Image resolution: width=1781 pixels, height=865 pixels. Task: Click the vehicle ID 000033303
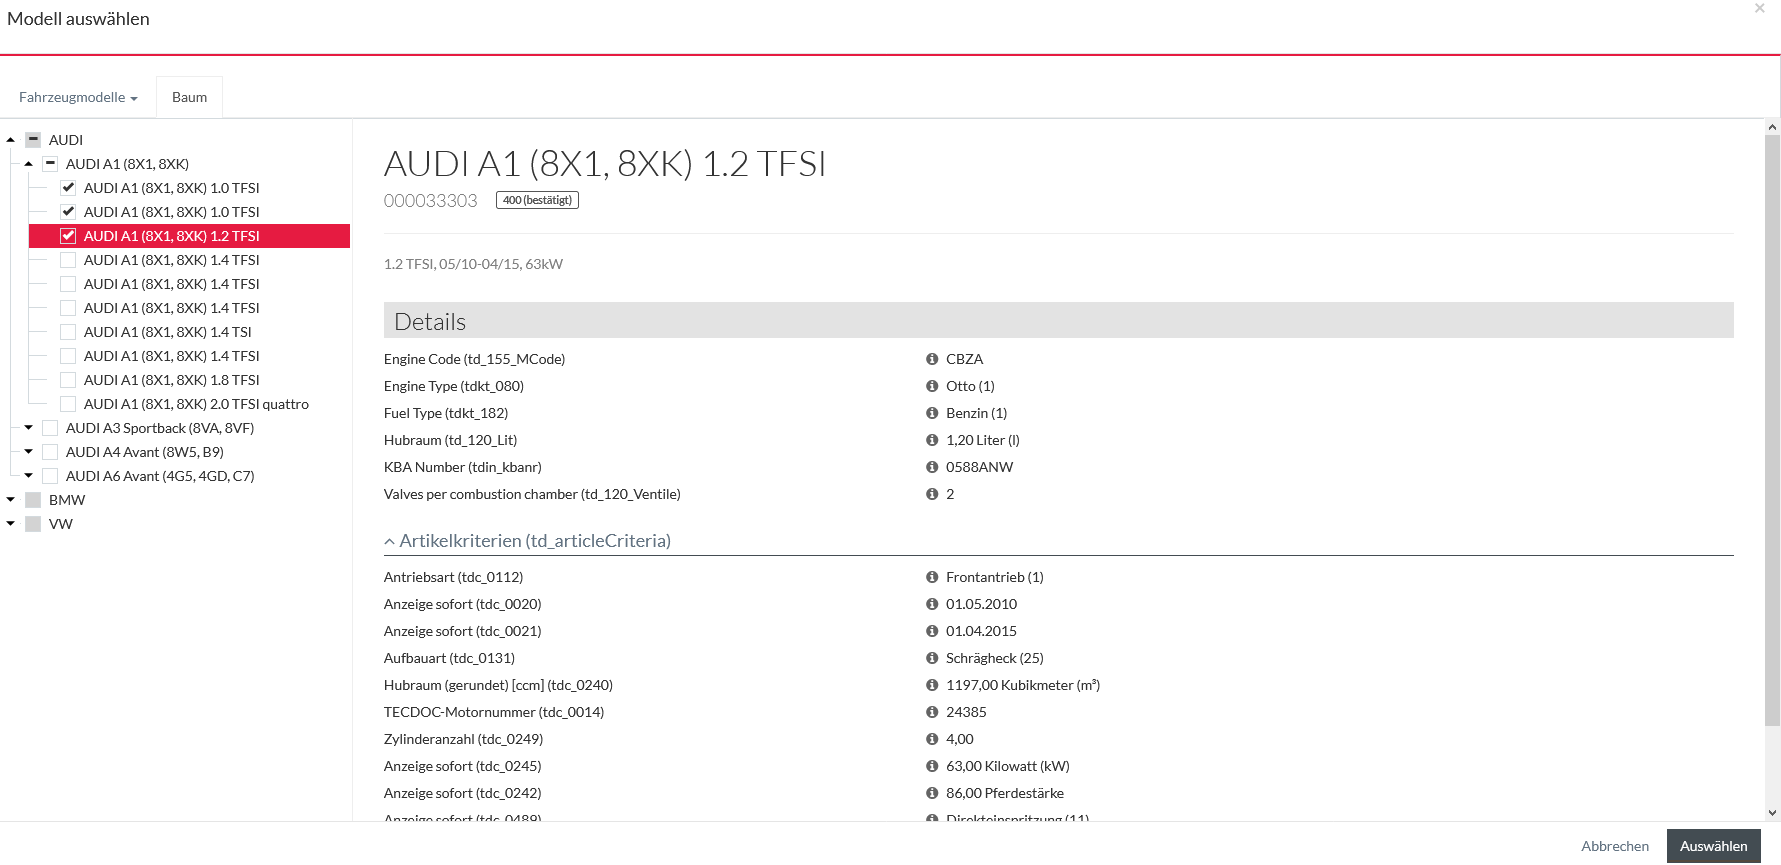point(431,201)
